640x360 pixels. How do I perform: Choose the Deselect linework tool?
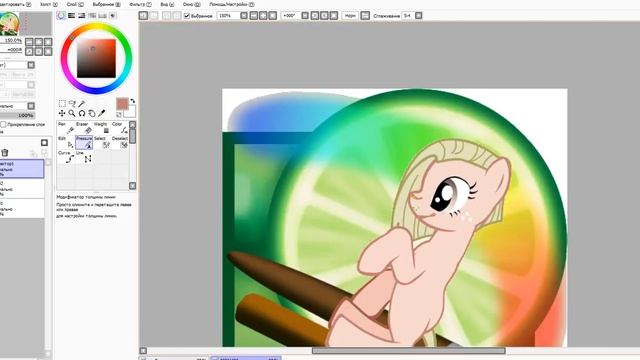tap(120, 142)
